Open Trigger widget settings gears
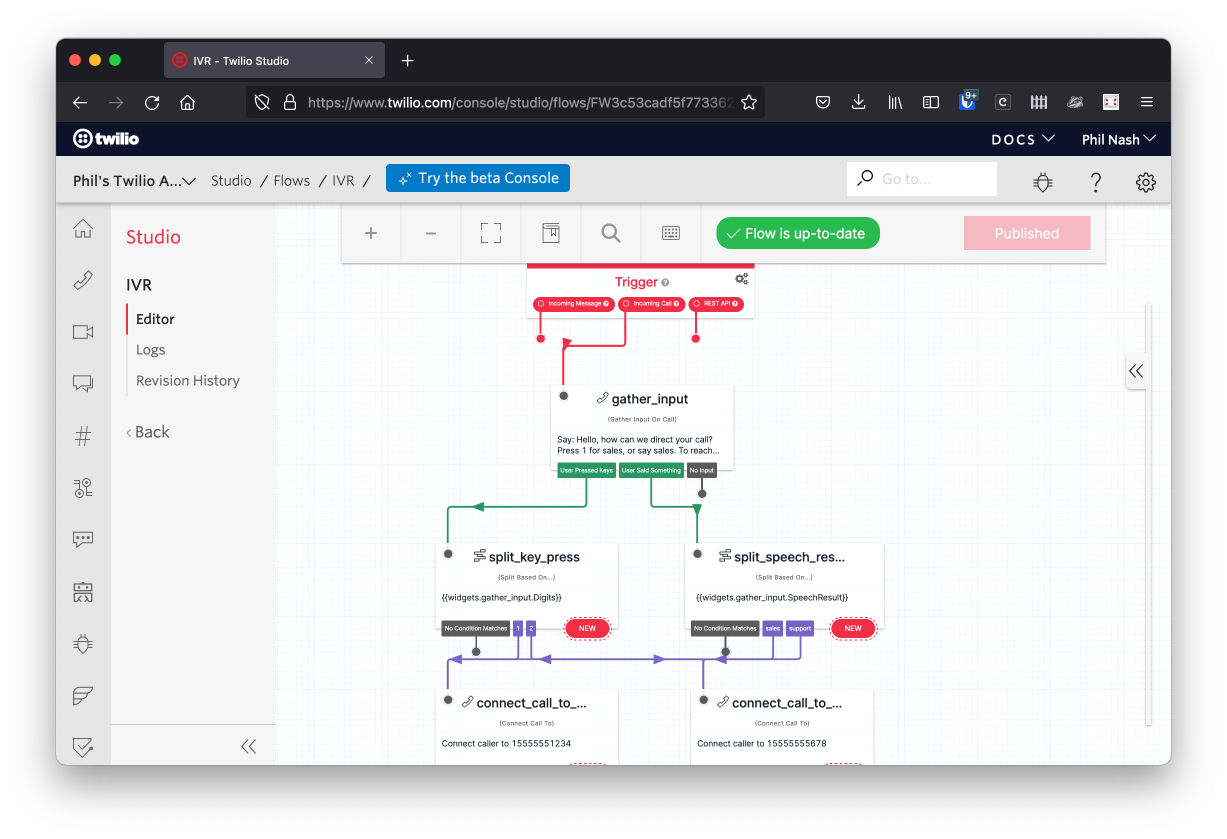Screen dimensions: 1227x839 (742, 279)
